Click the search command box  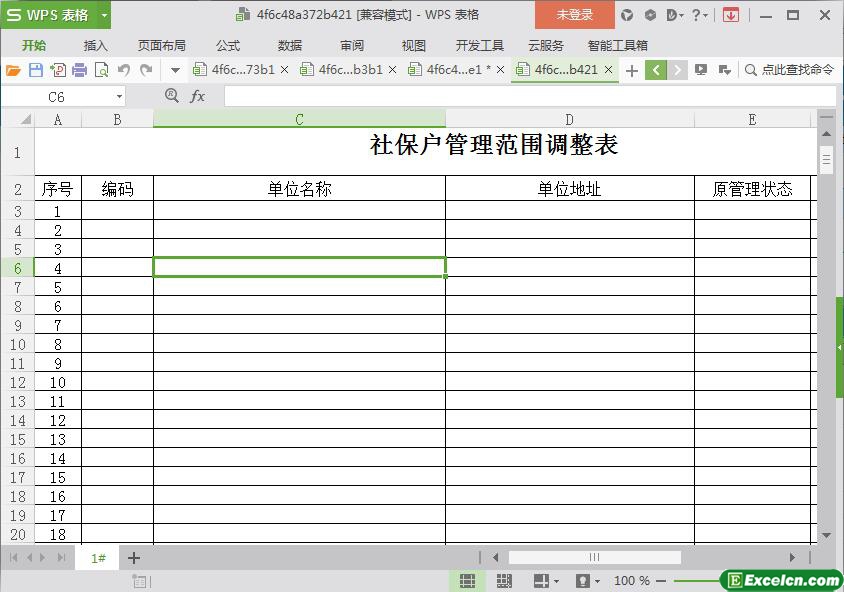790,70
